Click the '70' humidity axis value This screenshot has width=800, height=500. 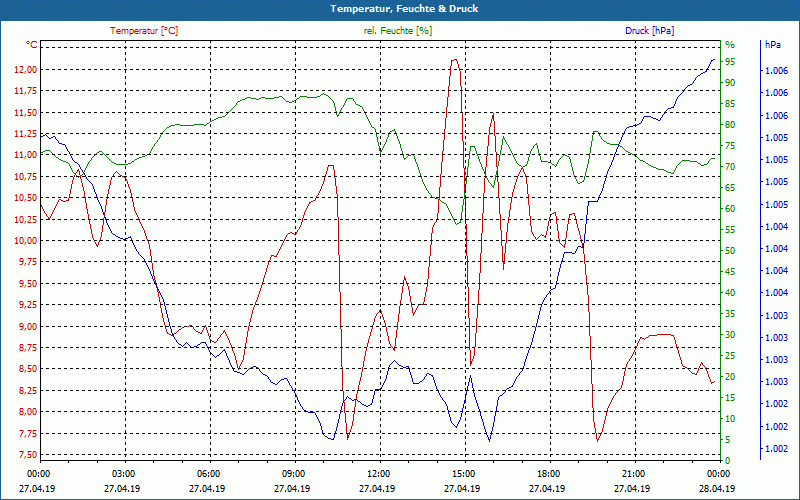[x=730, y=167]
